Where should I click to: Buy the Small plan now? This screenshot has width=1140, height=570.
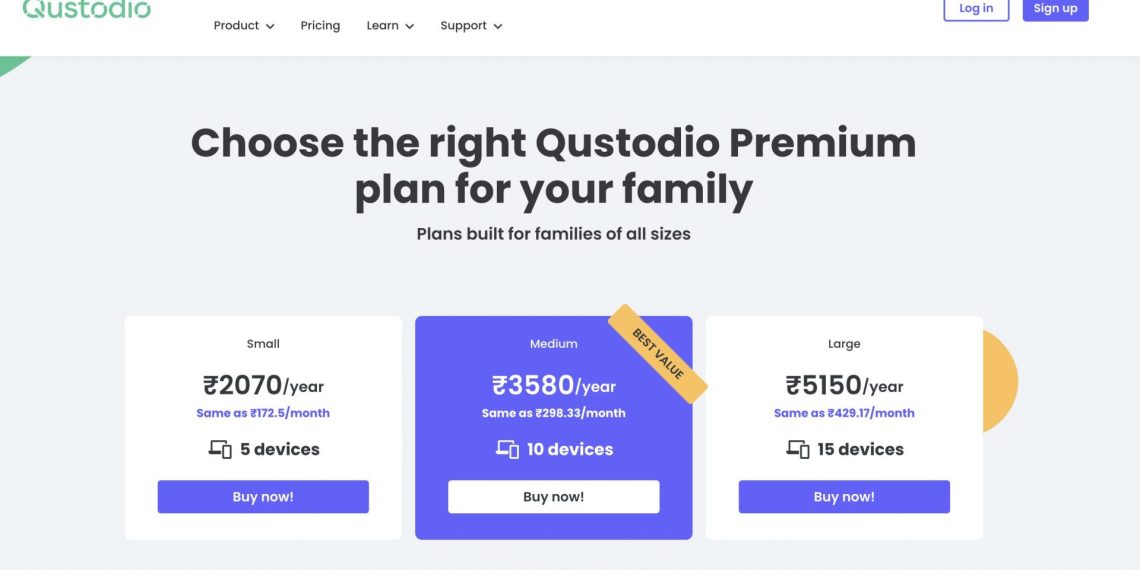coord(263,497)
